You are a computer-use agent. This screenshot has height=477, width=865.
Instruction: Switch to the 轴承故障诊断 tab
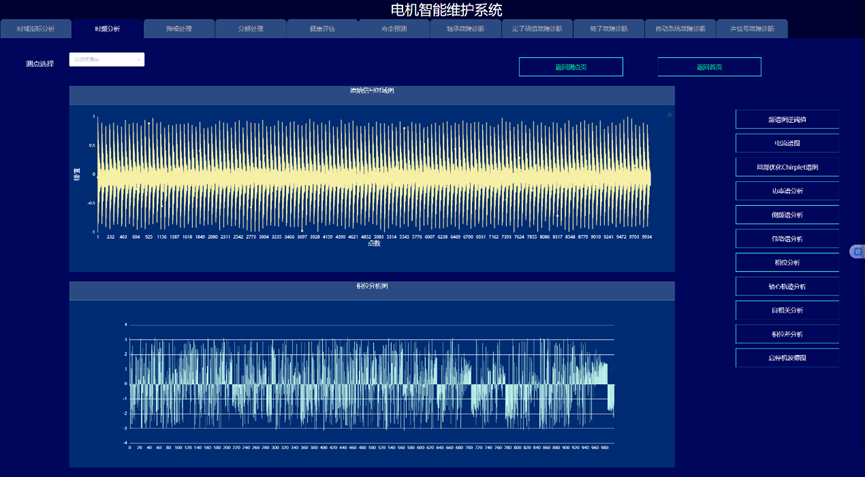point(465,29)
